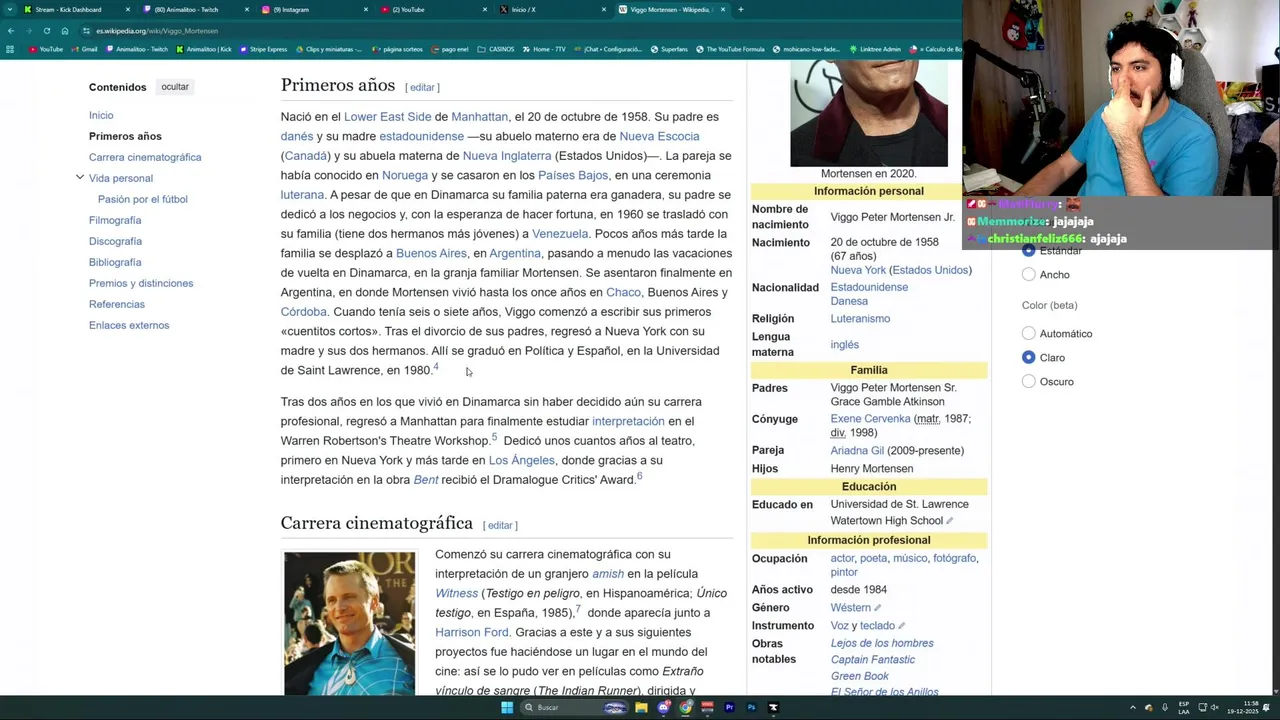Click the volume icon in system tray
This screenshot has height=720, width=1280.
point(1215,707)
